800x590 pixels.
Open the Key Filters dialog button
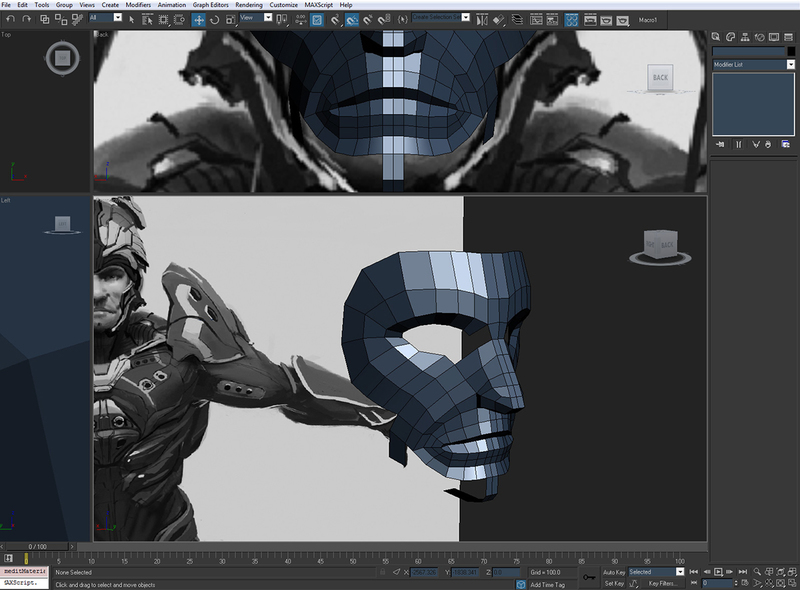click(662, 583)
